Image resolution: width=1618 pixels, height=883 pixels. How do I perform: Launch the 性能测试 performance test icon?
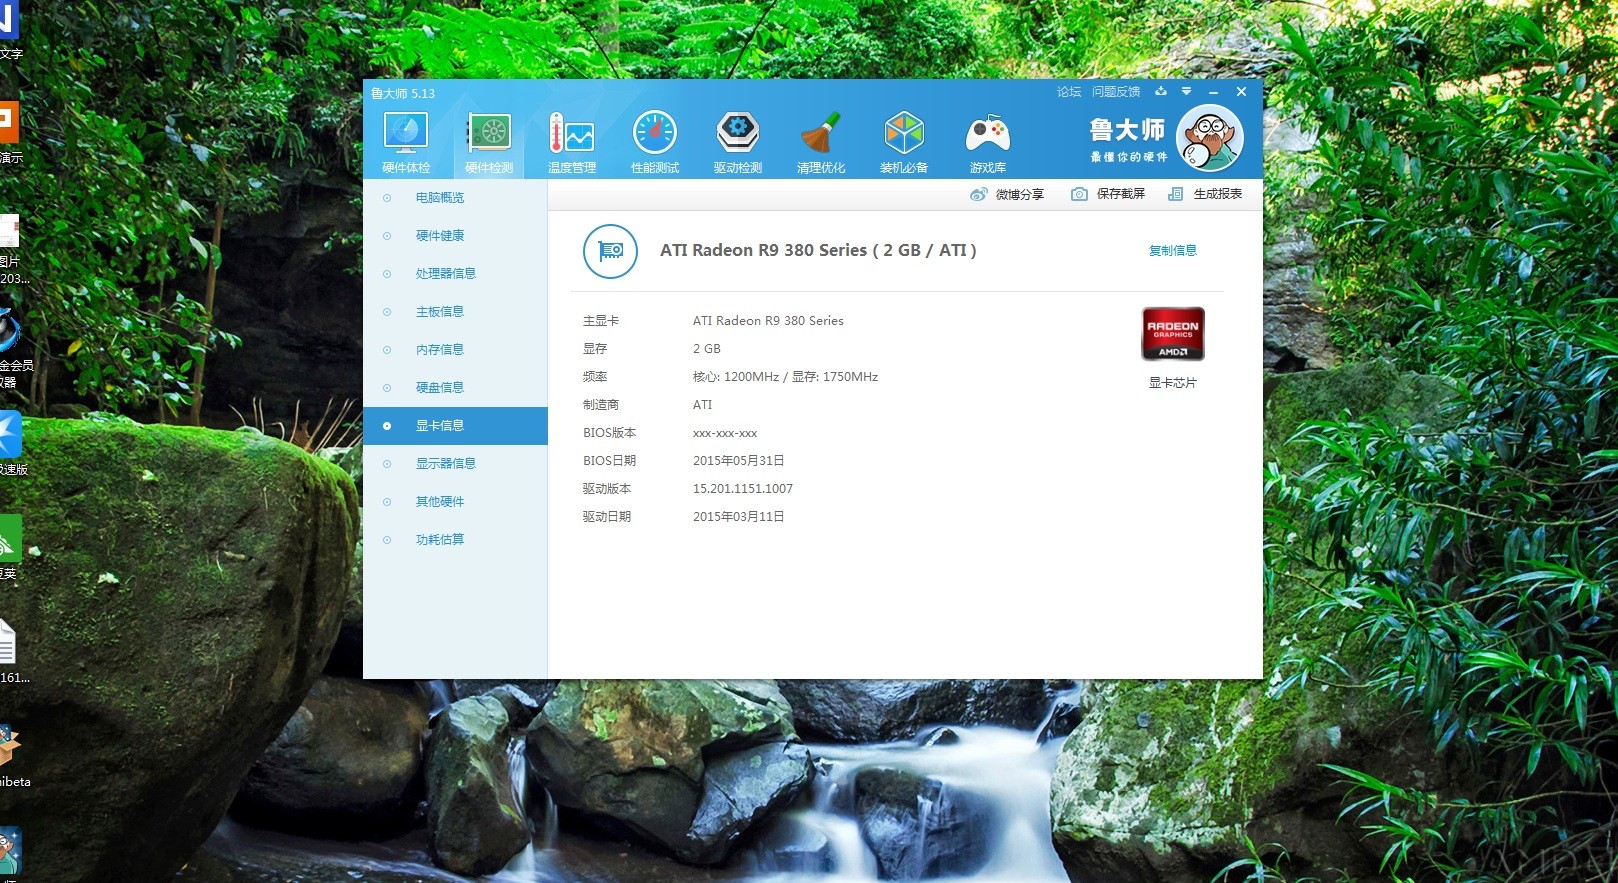click(x=655, y=142)
